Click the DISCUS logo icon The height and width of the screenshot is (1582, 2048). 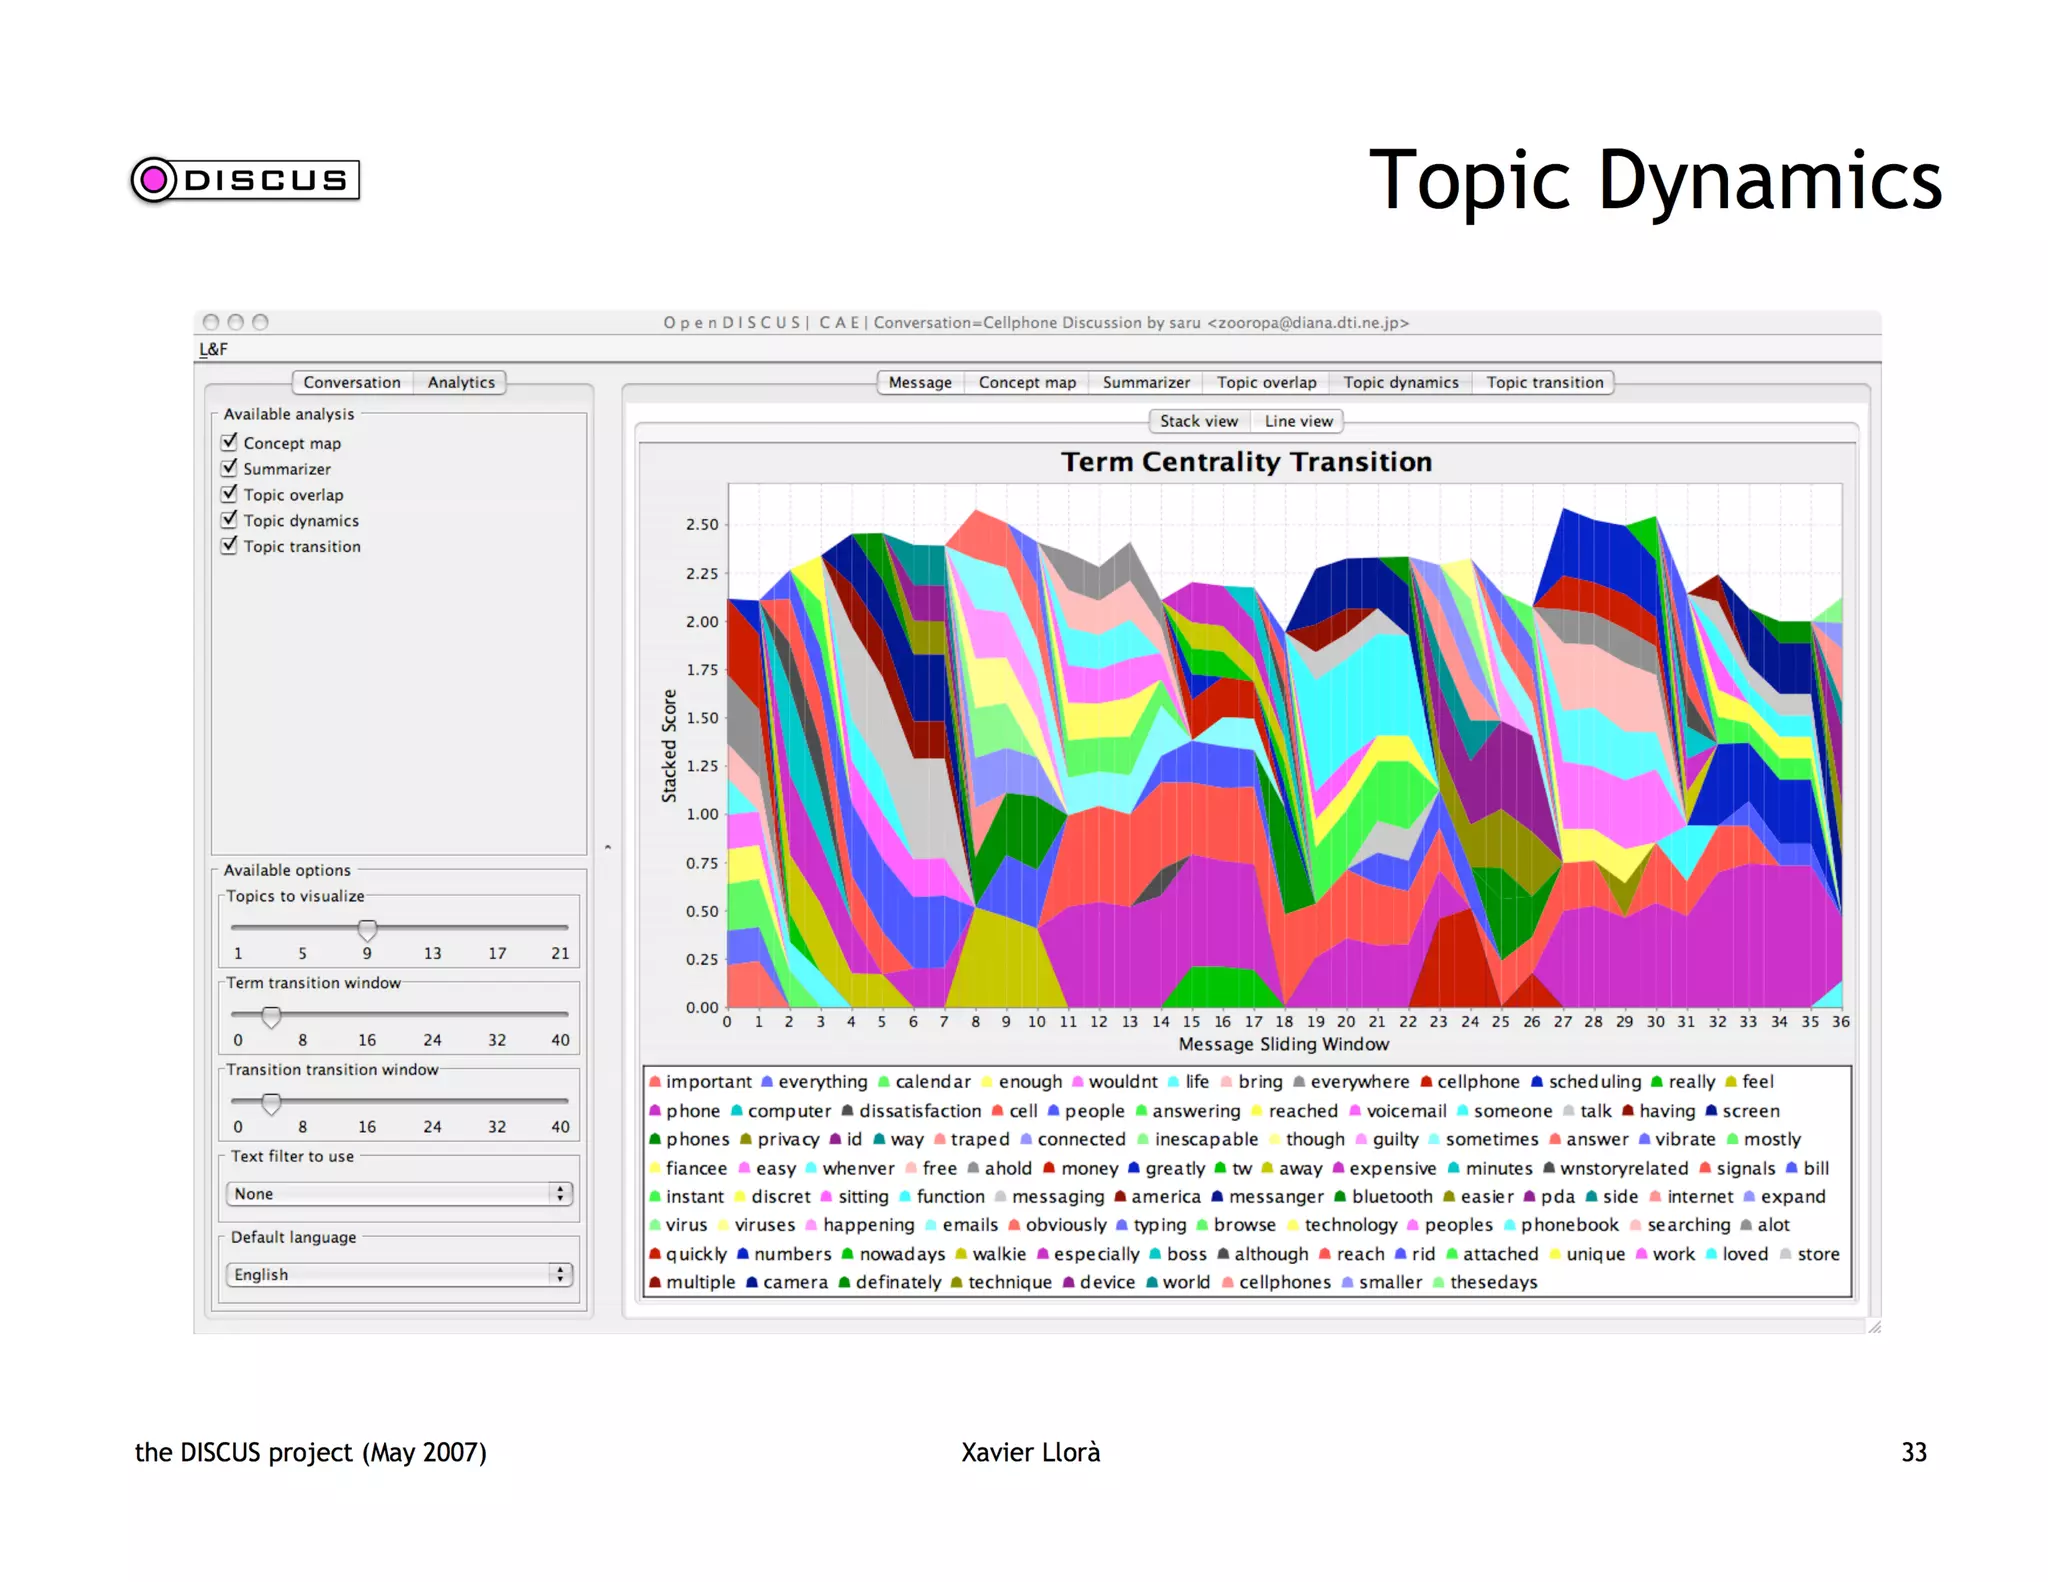154,180
